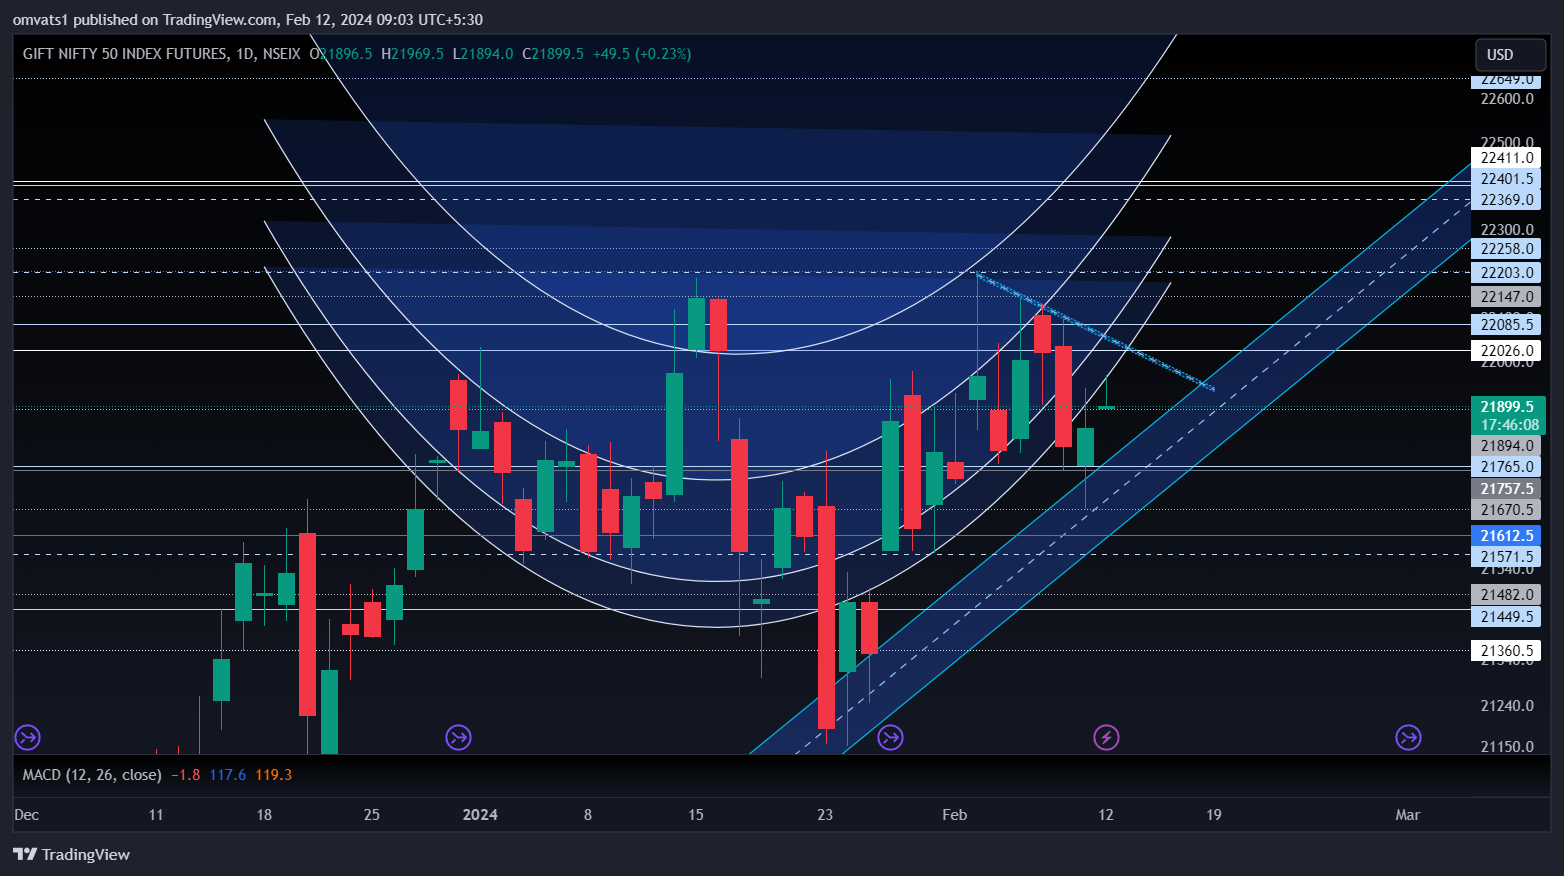This screenshot has height=876, width=1564.
Task: Select price label 22203.0
Action: pyautogui.click(x=1506, y=273)
